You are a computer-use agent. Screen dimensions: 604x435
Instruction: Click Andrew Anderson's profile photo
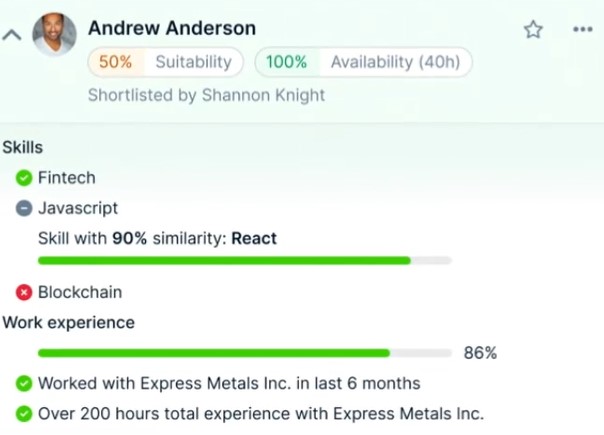click(55, 34)
